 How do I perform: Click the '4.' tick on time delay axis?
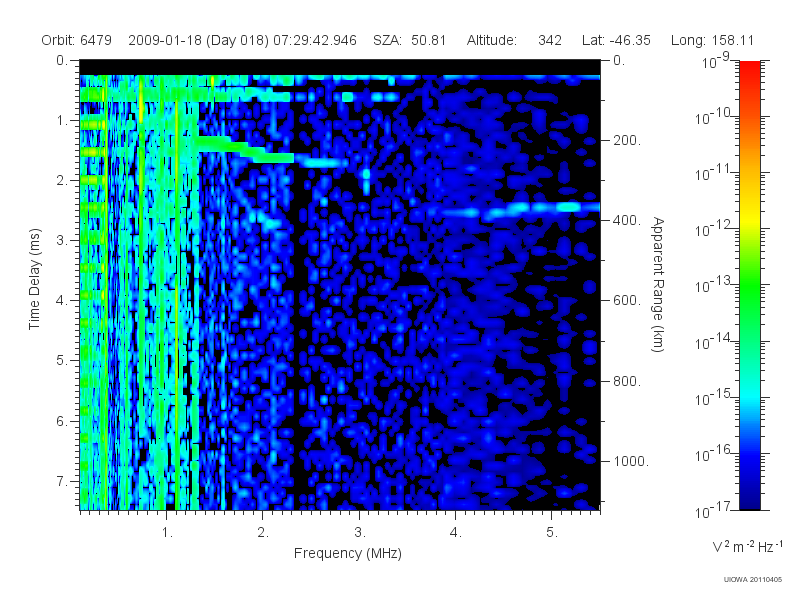pyautogui.click(x=62, y=301)
